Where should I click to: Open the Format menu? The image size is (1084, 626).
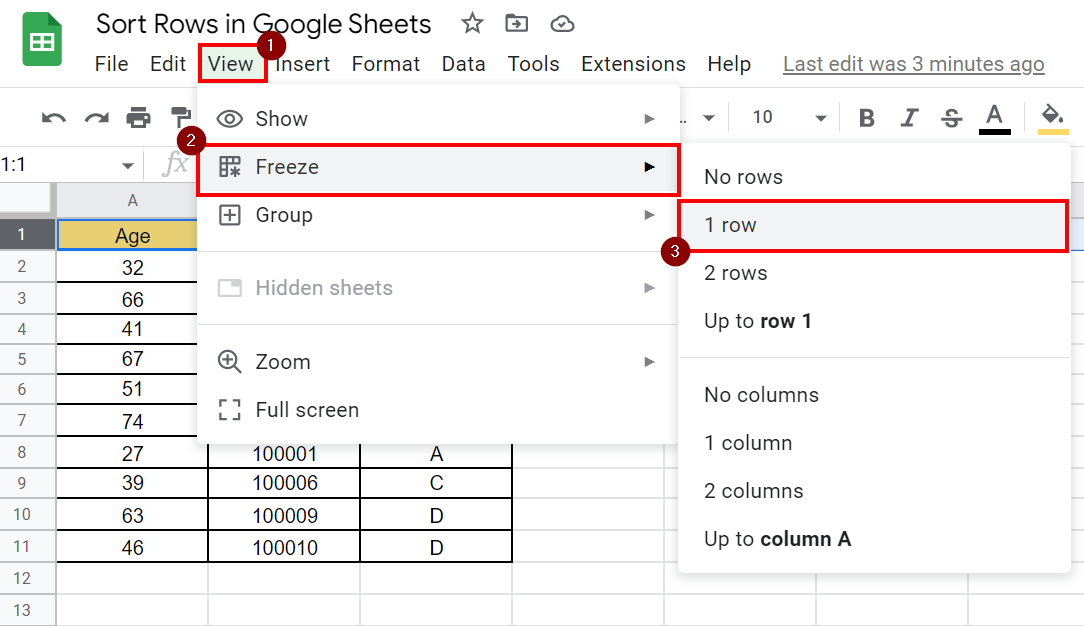pos(385,64)
